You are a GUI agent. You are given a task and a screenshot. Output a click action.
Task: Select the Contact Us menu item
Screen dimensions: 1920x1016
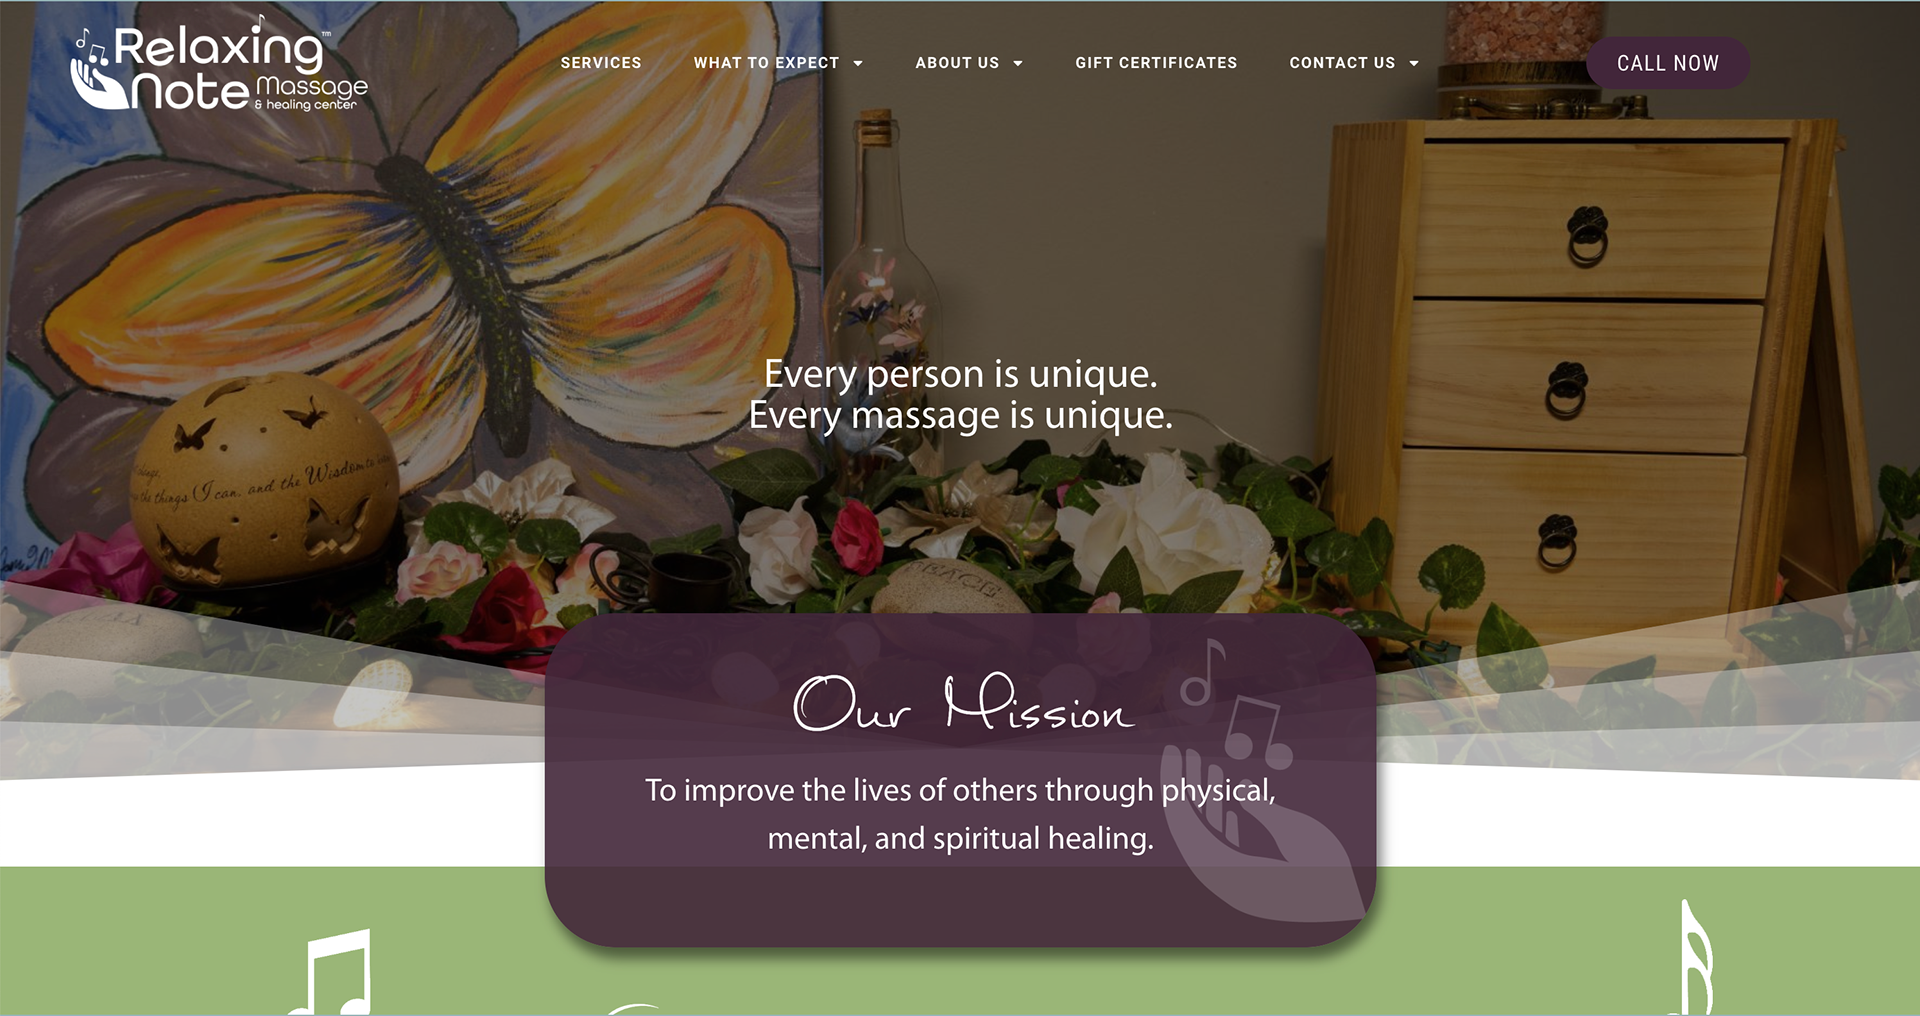1342,62
